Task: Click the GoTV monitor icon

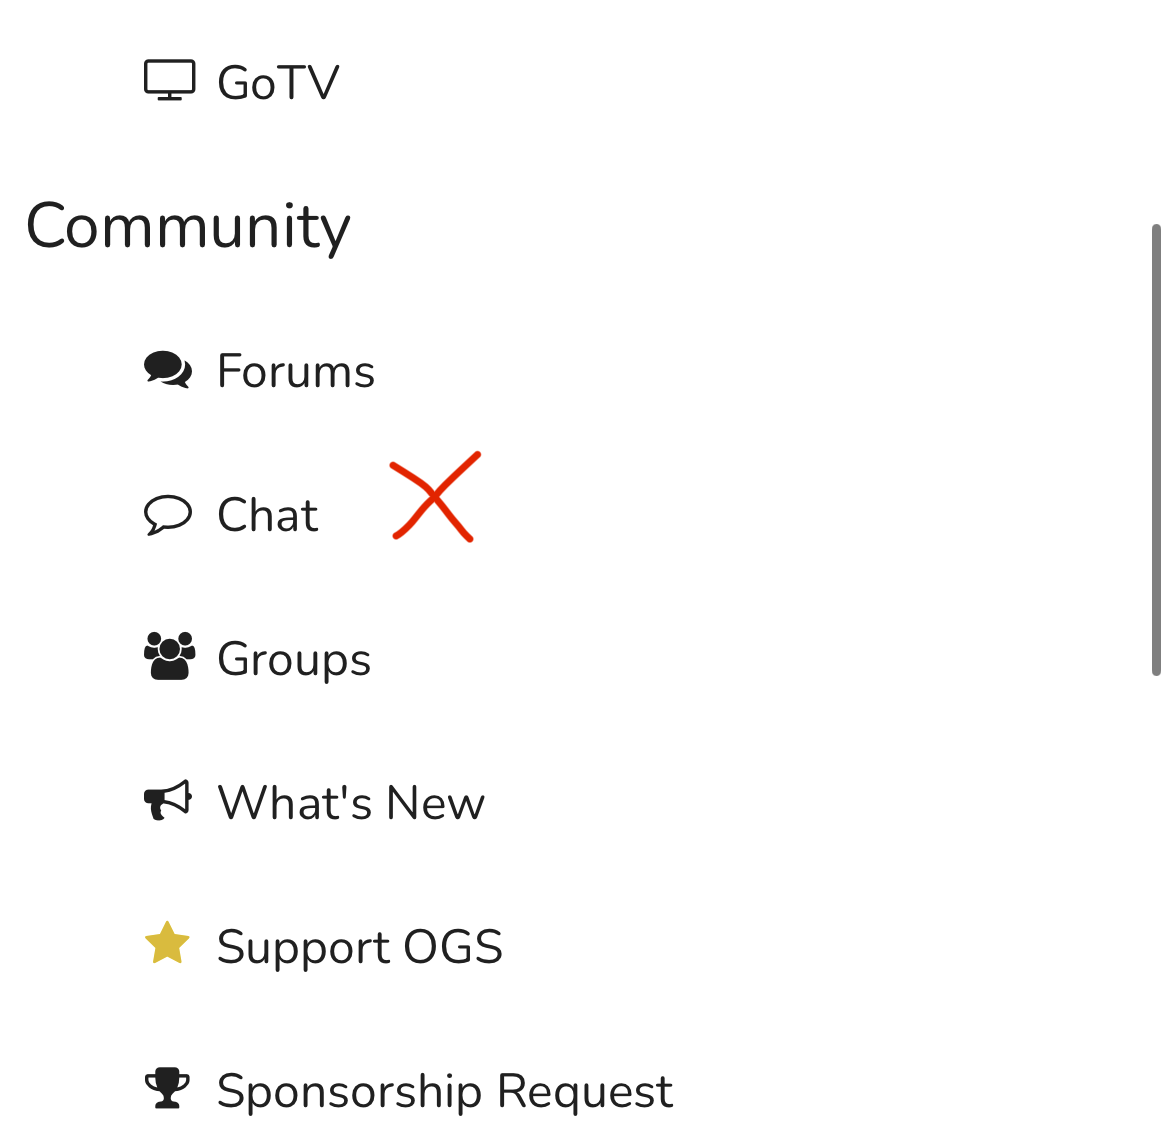Action: point(169,81)
